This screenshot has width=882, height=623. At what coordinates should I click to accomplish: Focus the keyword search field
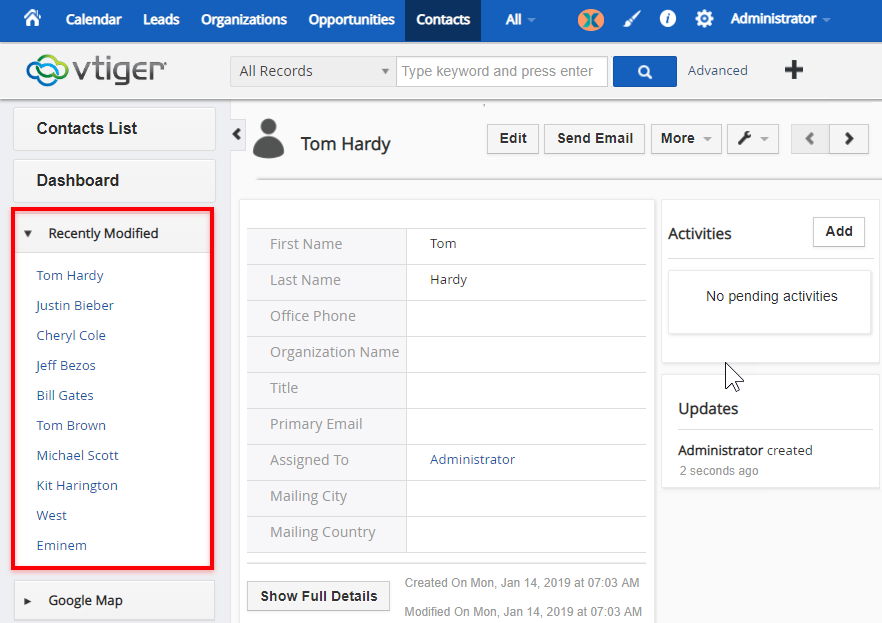coord(502,71)
